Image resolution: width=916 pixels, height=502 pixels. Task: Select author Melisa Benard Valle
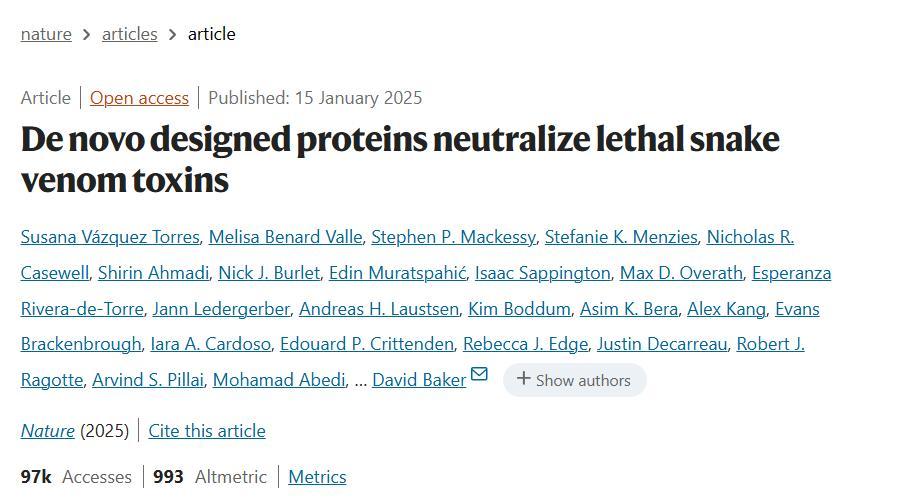285,237
